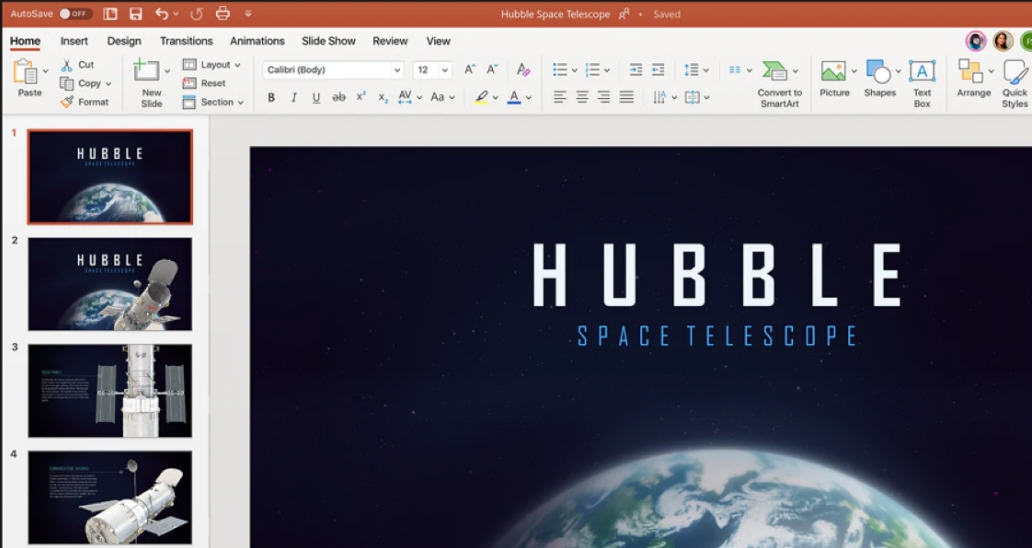Click the Copy button
Image resolution: width=1032 pixels, height=548 pixels.
tap(80, 84)
